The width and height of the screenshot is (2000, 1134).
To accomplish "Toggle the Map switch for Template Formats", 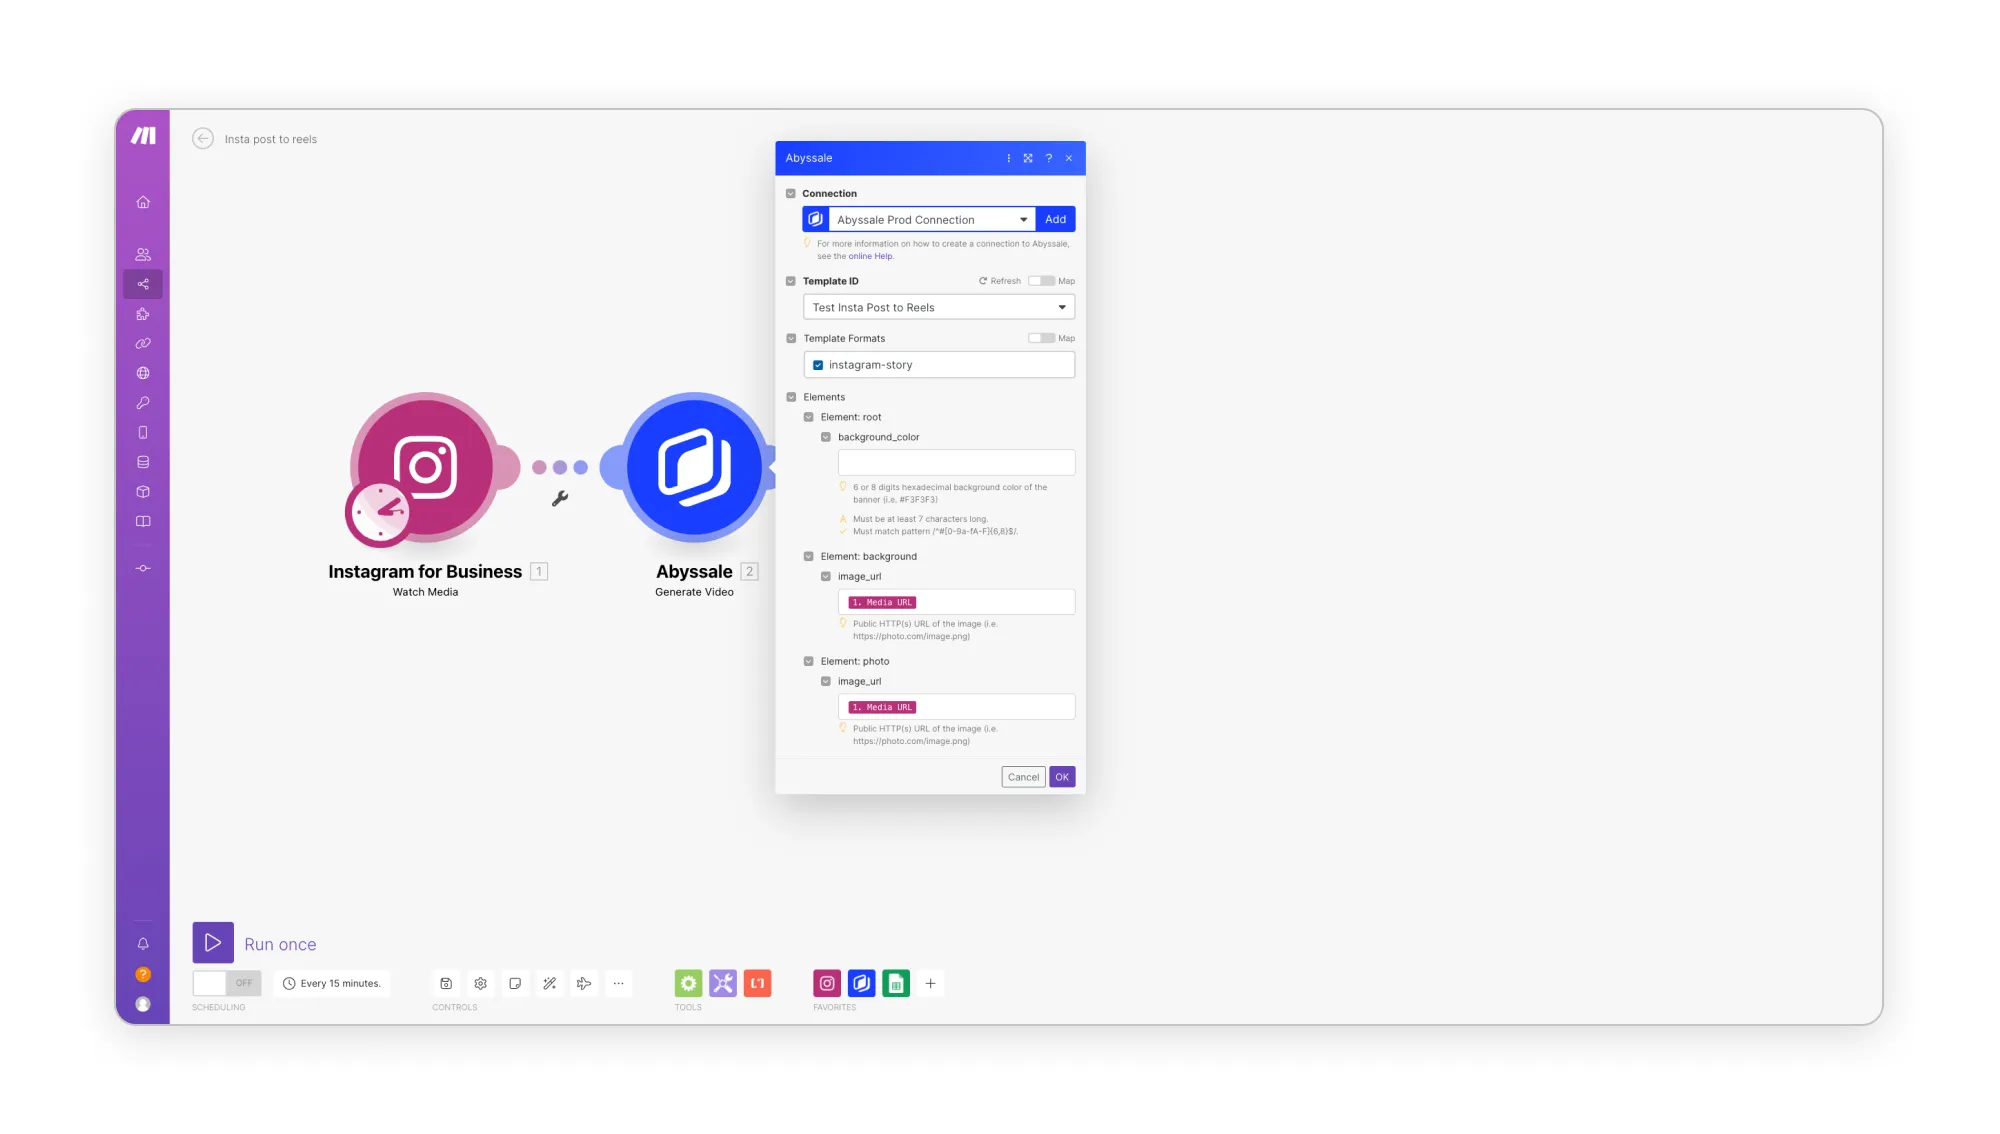I will click(1040, 338).
